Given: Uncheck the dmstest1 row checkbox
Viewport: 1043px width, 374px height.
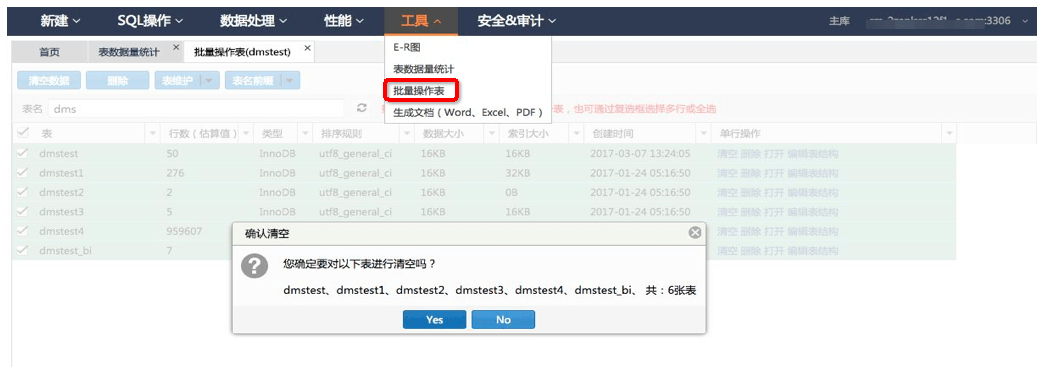Looking at the screenshot, I should pos(23,173).
